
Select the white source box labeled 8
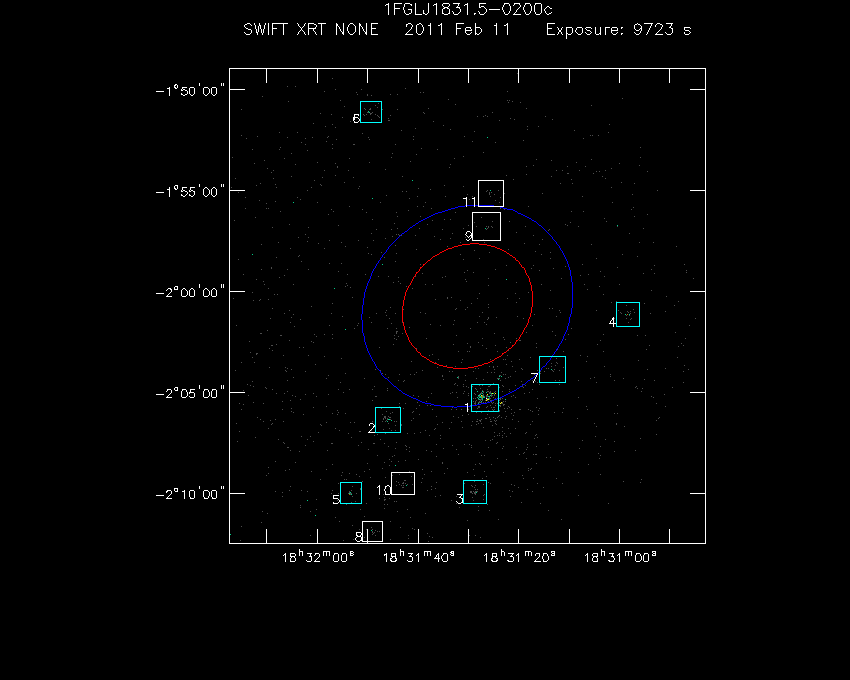pos(372,531)
